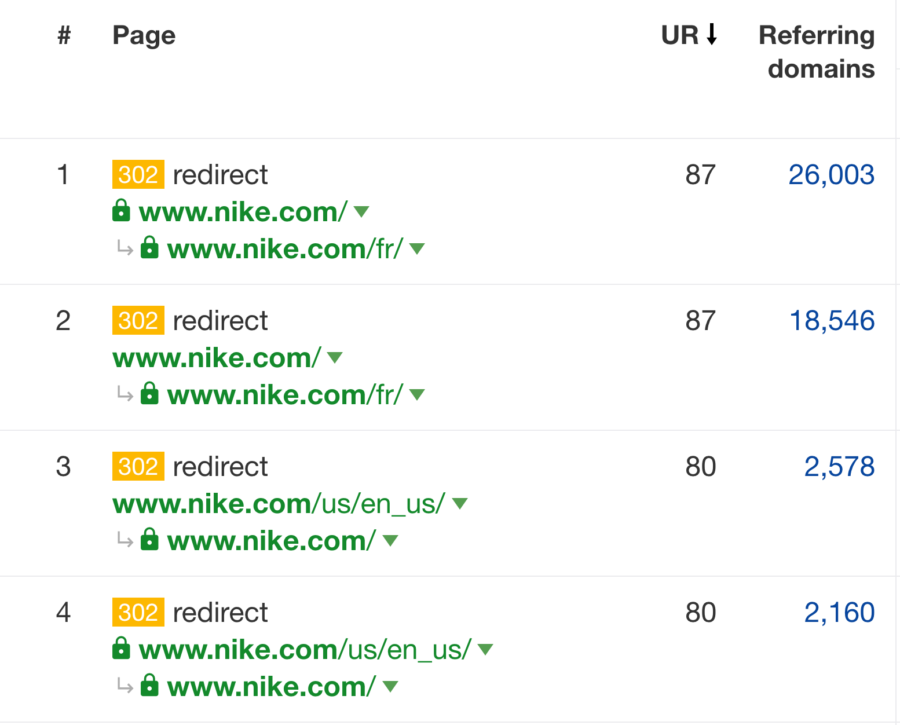900x725 pixels.
Task: Open dropdown beside row 4 target www.nike.com/
Action: [390, 686]
